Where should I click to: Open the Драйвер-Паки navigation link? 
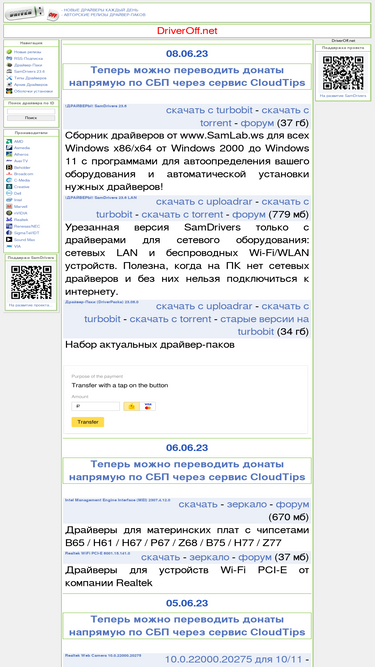coord(28,65)
